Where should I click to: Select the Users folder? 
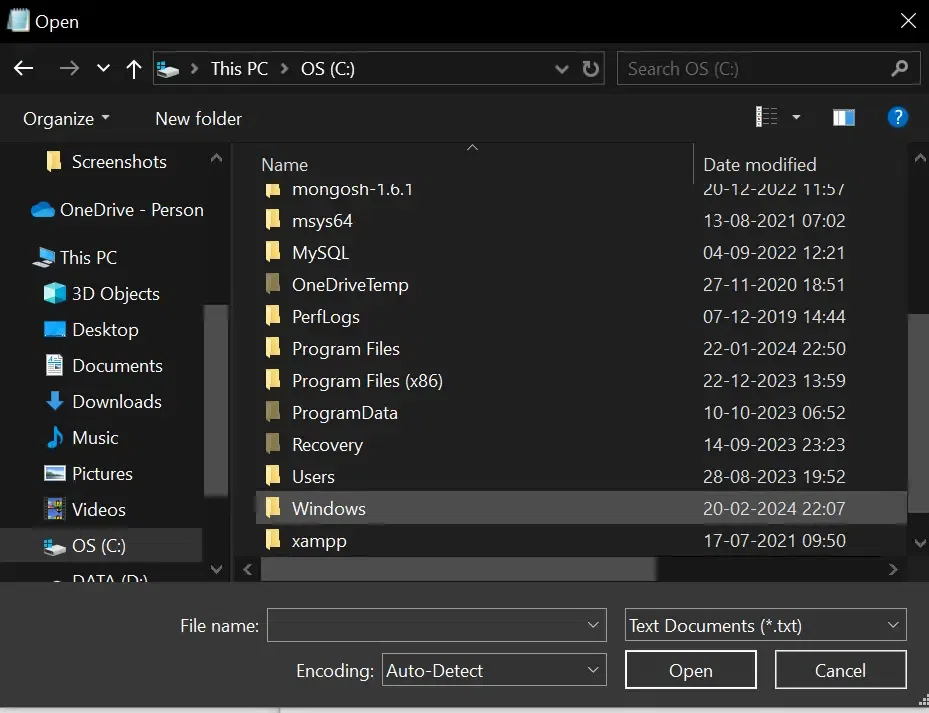(313, 477)
